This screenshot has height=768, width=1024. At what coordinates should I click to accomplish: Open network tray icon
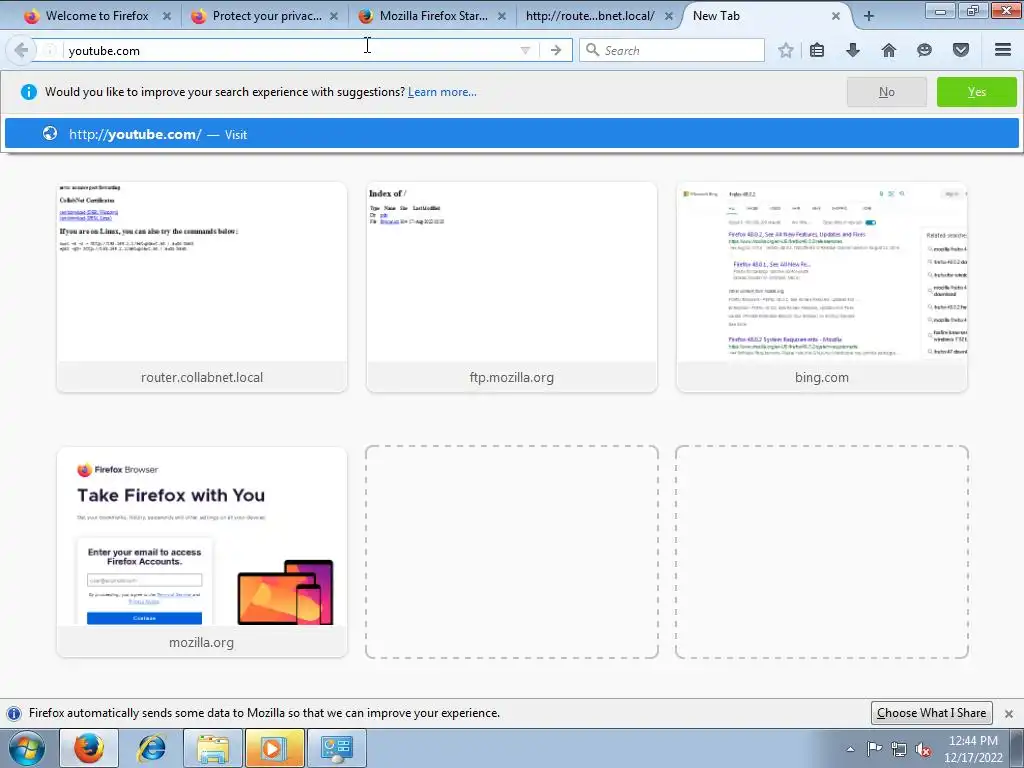coord(899,749)
